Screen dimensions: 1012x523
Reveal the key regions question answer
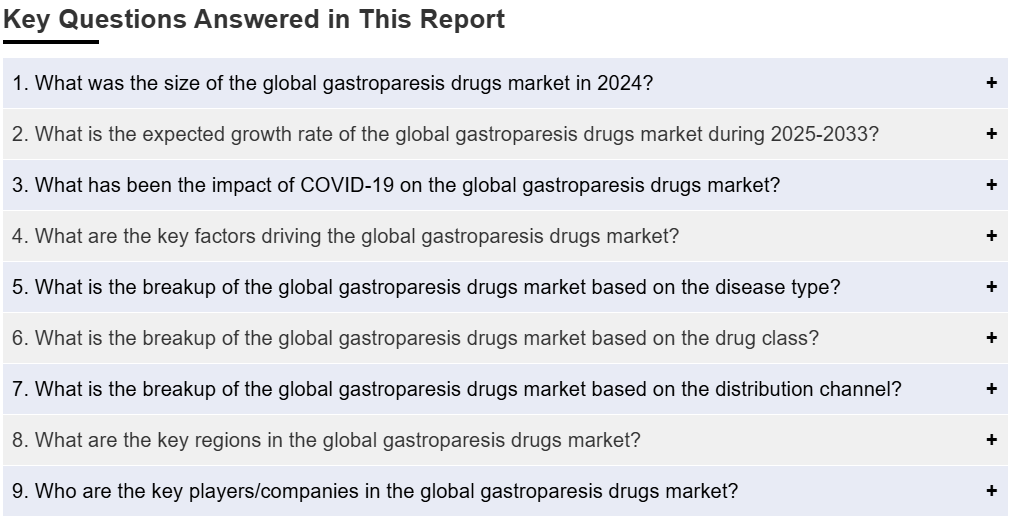505,440
